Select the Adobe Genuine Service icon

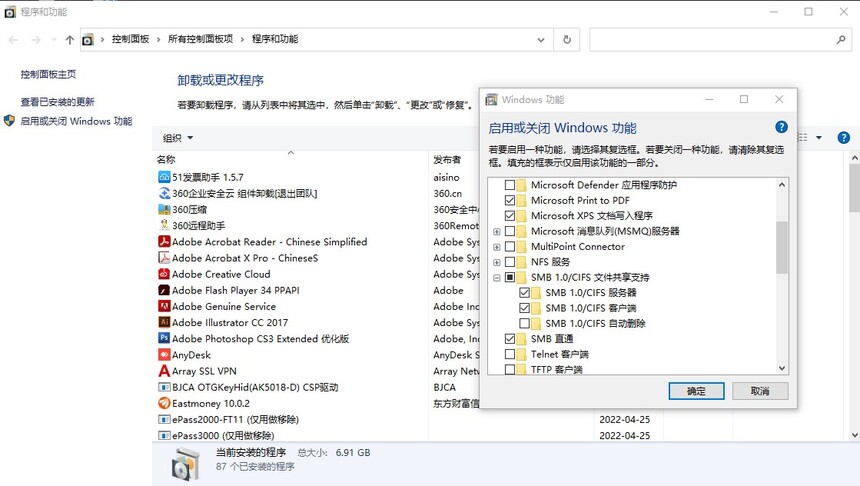[x=164, y=306]
